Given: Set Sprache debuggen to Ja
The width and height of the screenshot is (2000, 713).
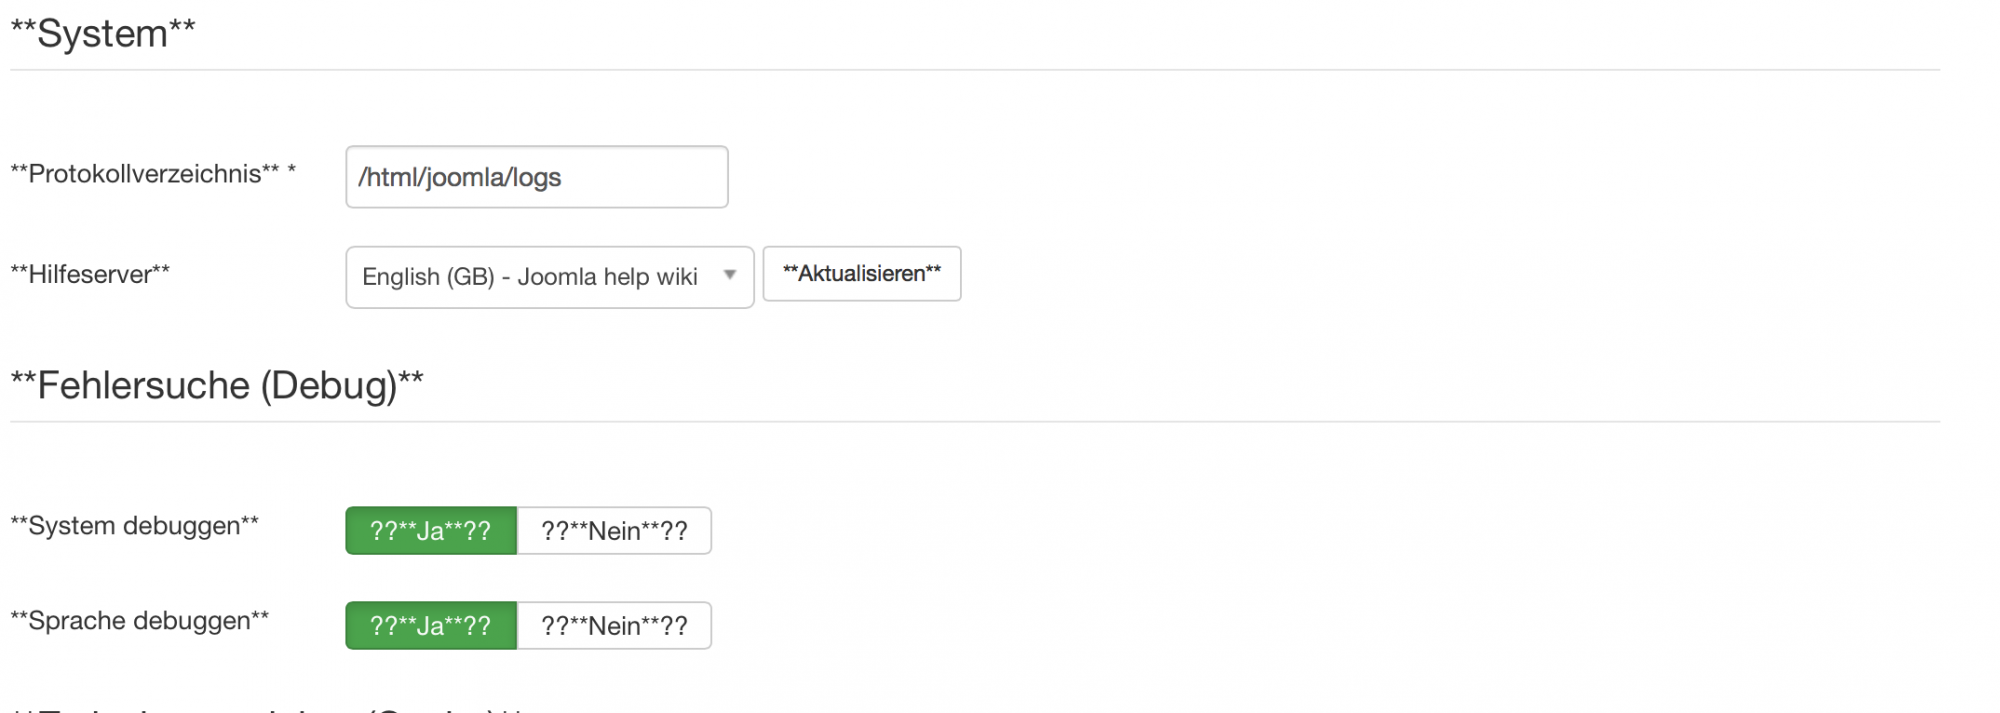Looking at the screenshot, I should coord(431,625).
